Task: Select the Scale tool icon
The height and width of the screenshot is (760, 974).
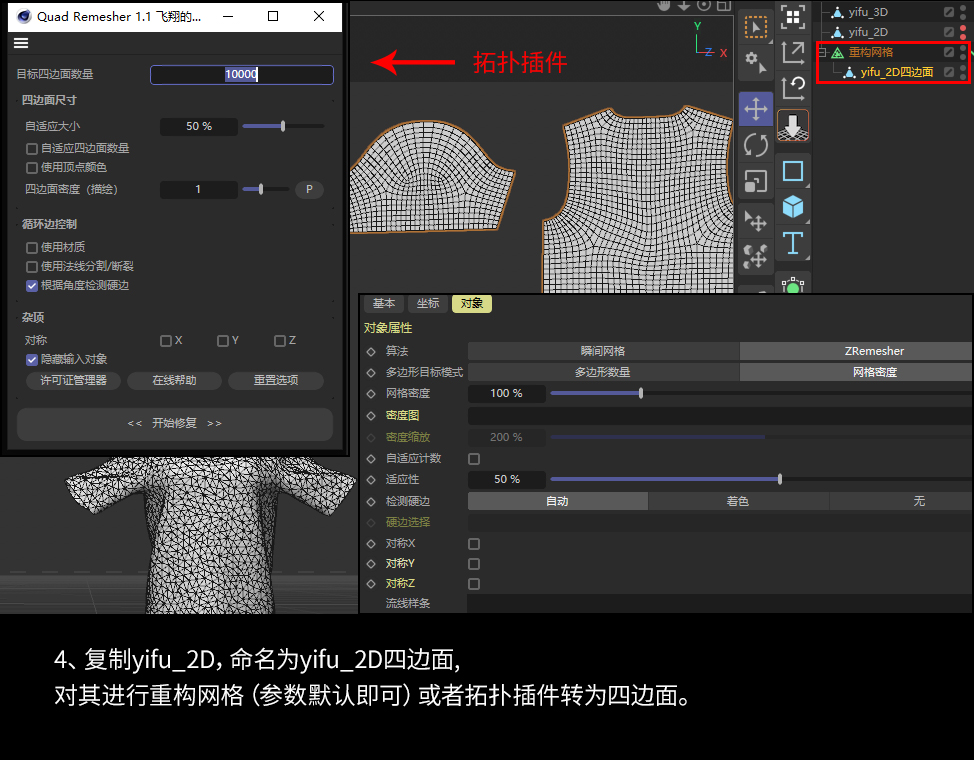Action: coord(755,178)
